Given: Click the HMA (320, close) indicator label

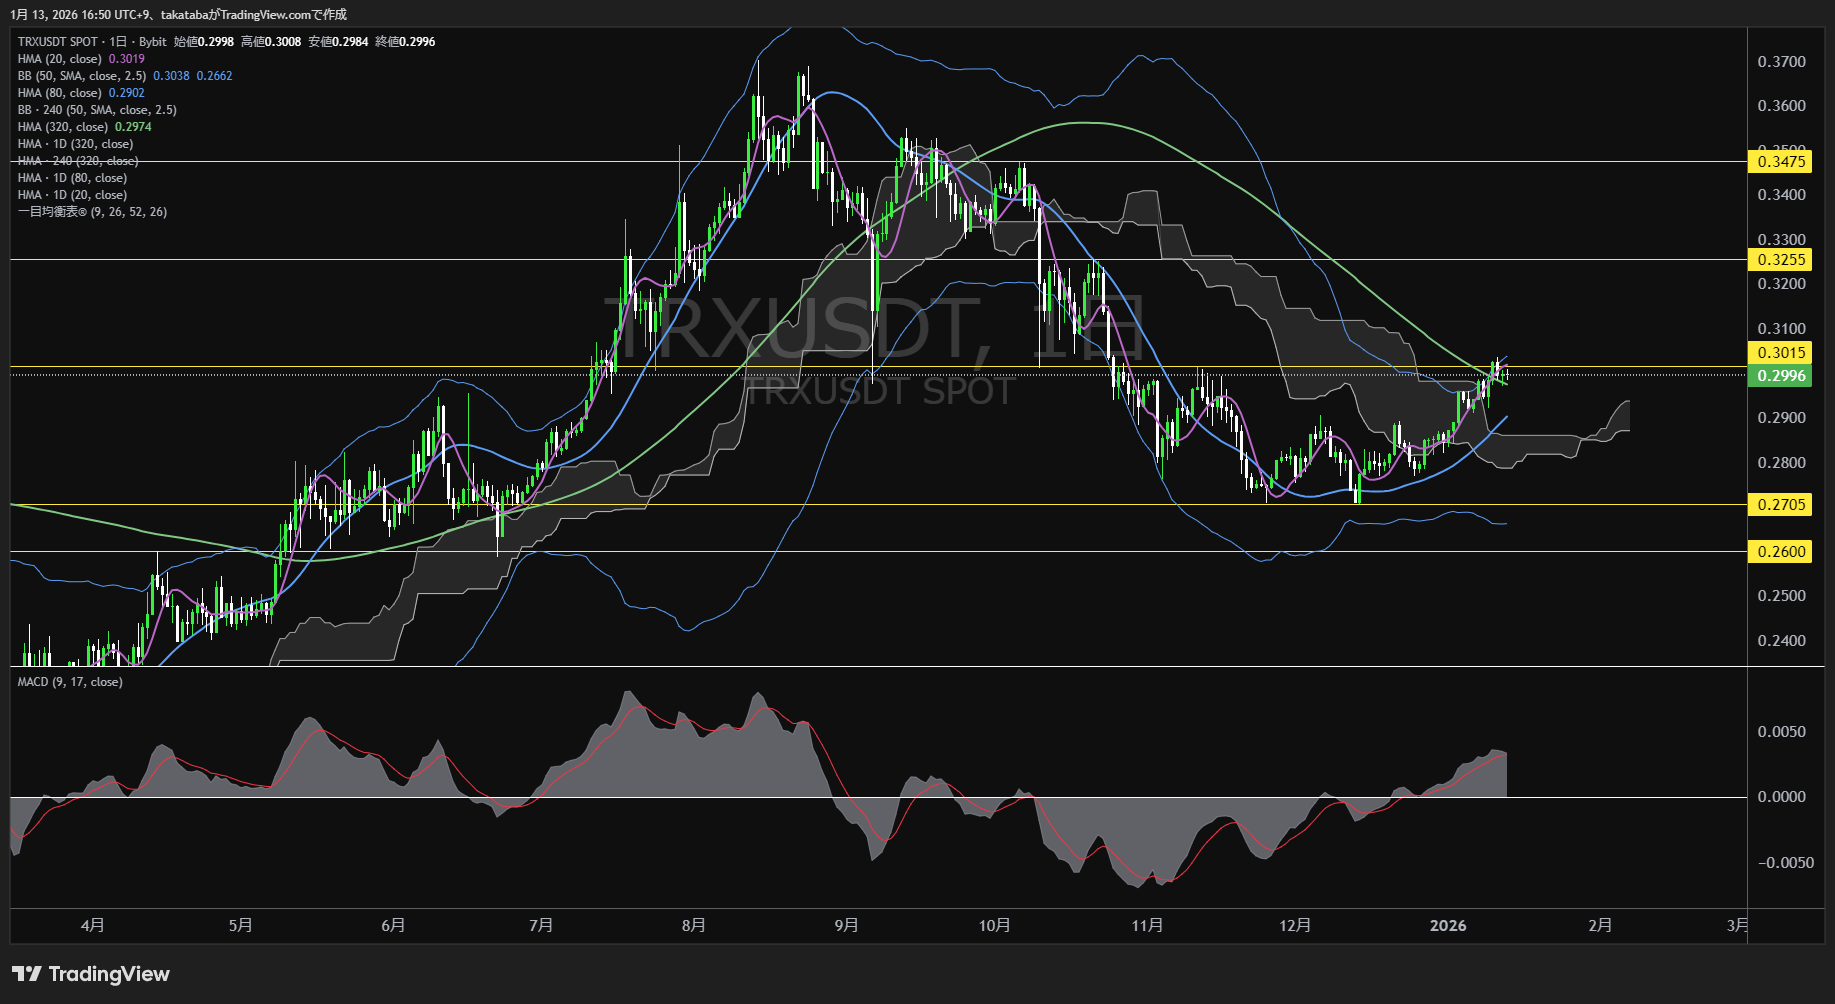Looking at the screenshot, I should tap(63, 127).
